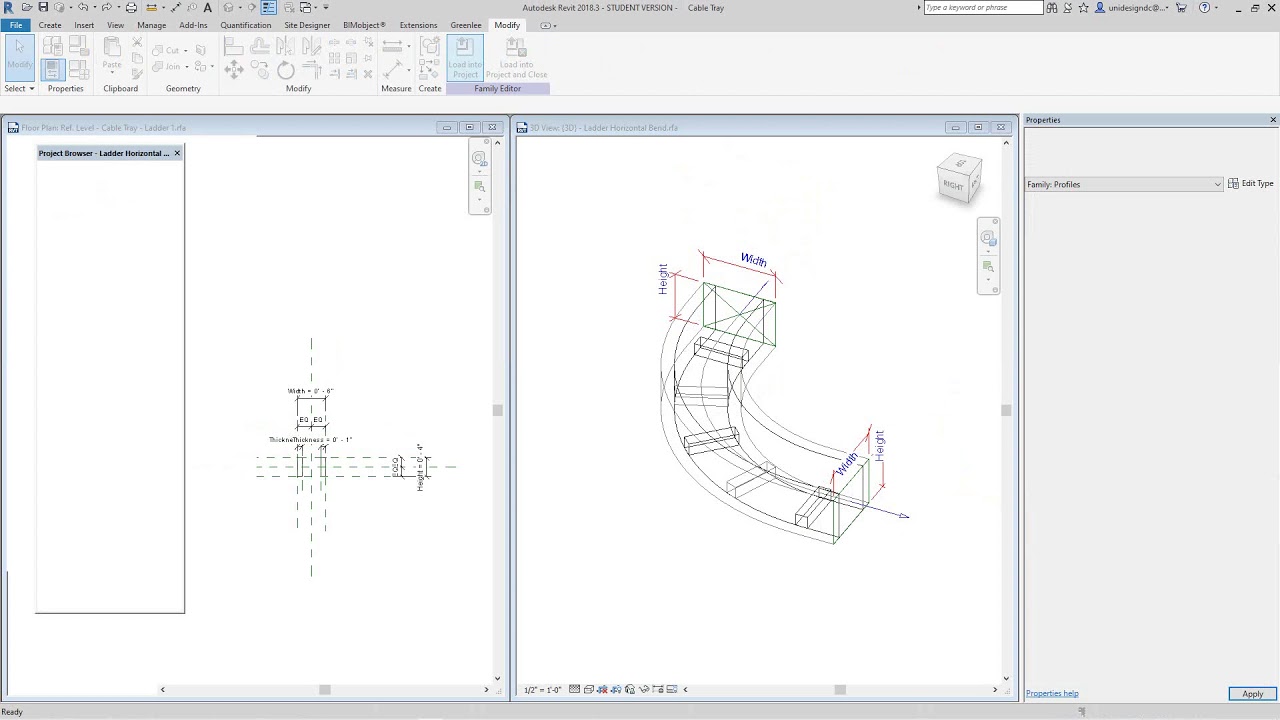The width and height of the screenshot is (1280, 720).
Task: Redo the last undone action
Action: point(106,7)
